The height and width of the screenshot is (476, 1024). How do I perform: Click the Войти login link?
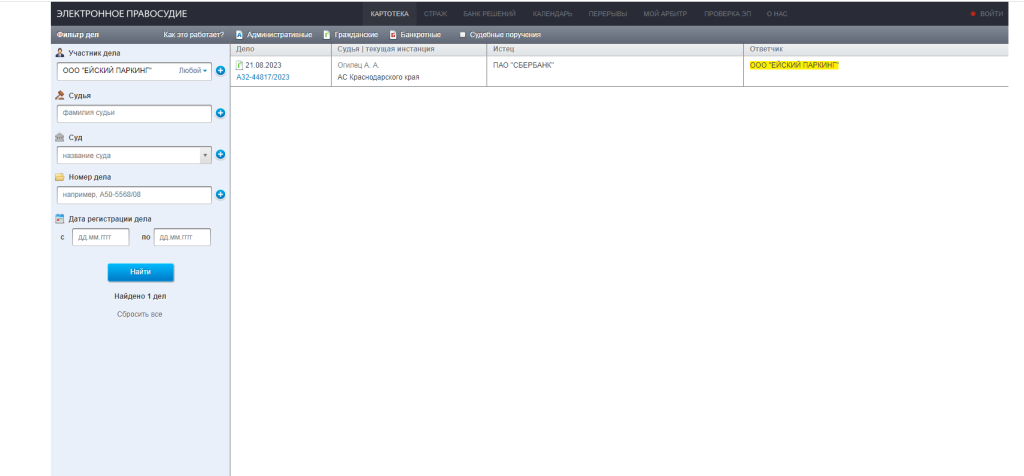[x=991, y=14]
